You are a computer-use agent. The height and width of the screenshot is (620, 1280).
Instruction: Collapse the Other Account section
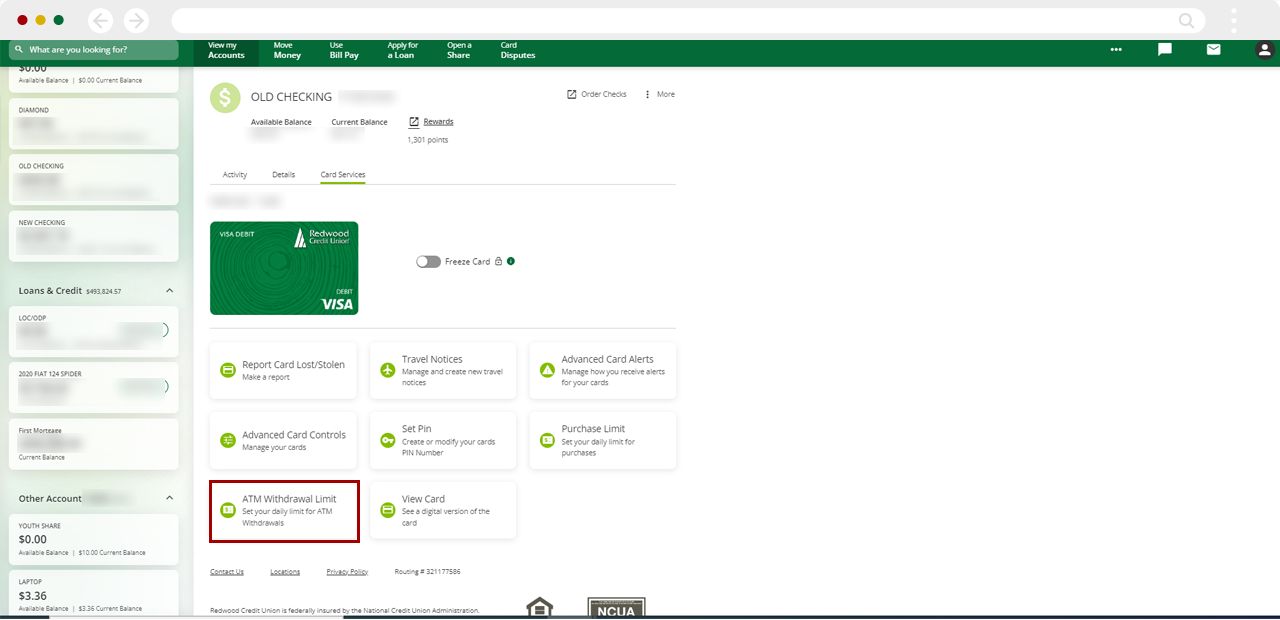[x=169, y=498]
